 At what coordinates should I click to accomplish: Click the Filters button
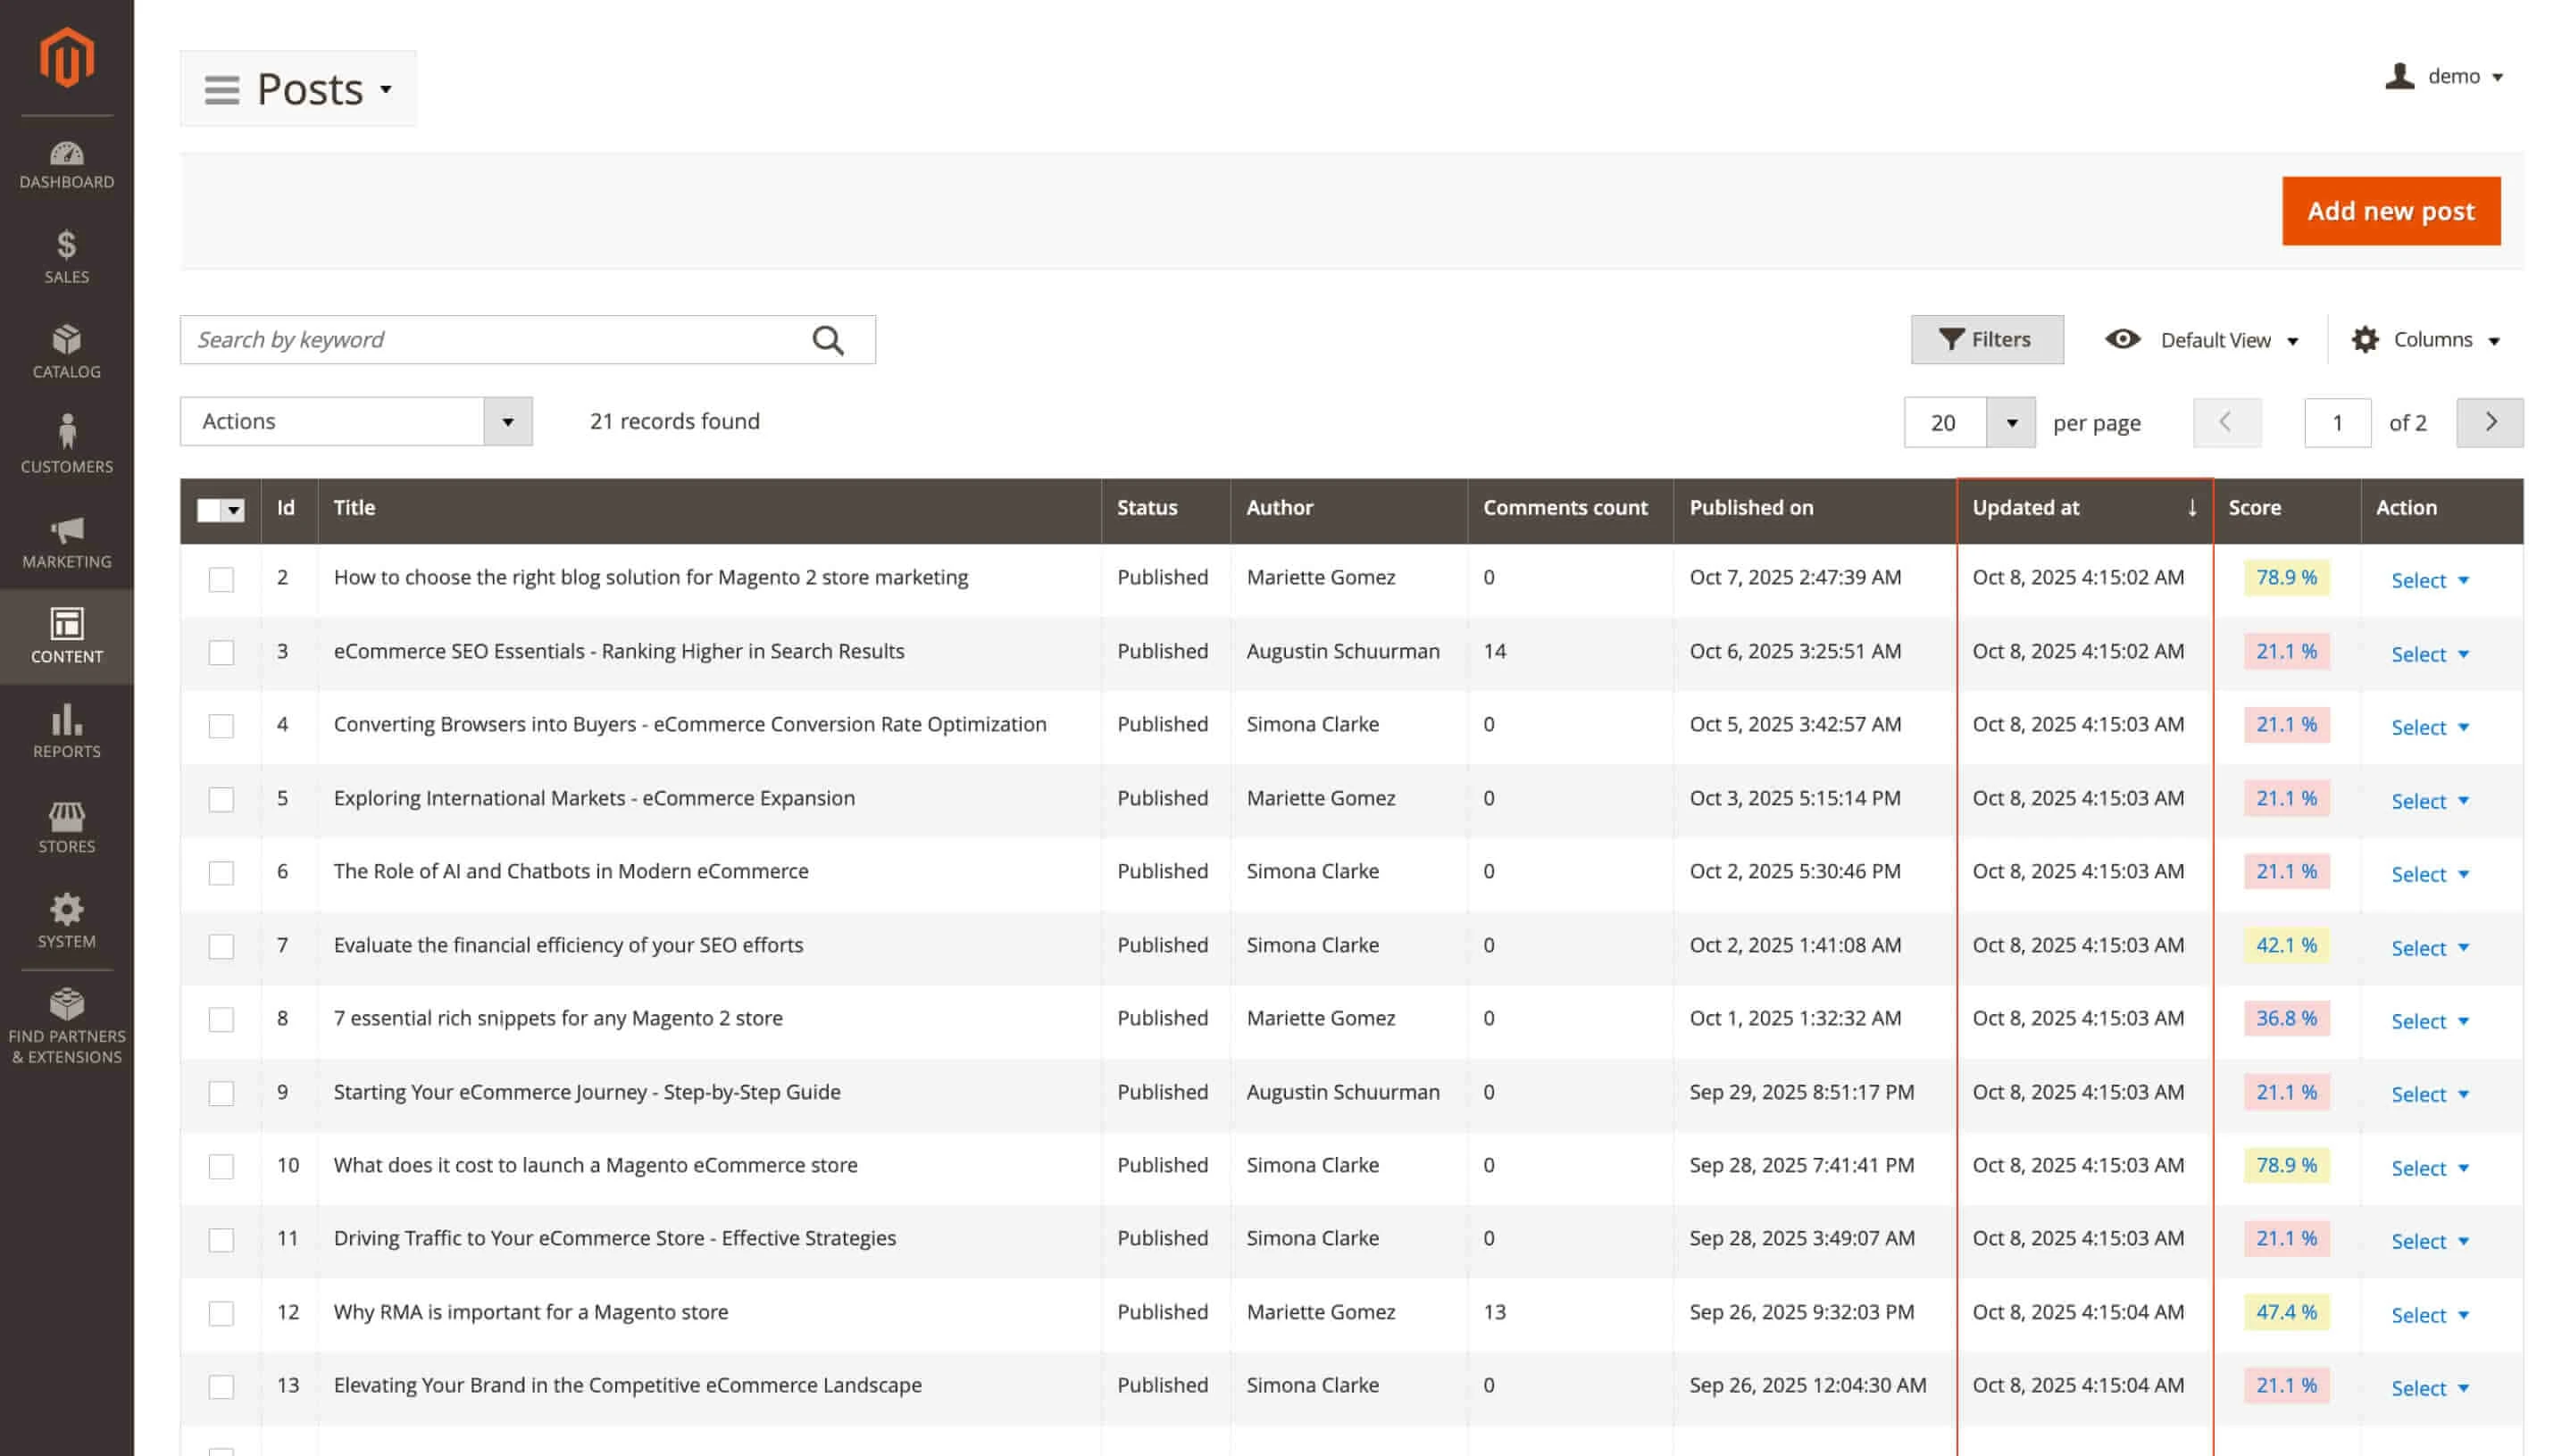[x=1986, y=340]
